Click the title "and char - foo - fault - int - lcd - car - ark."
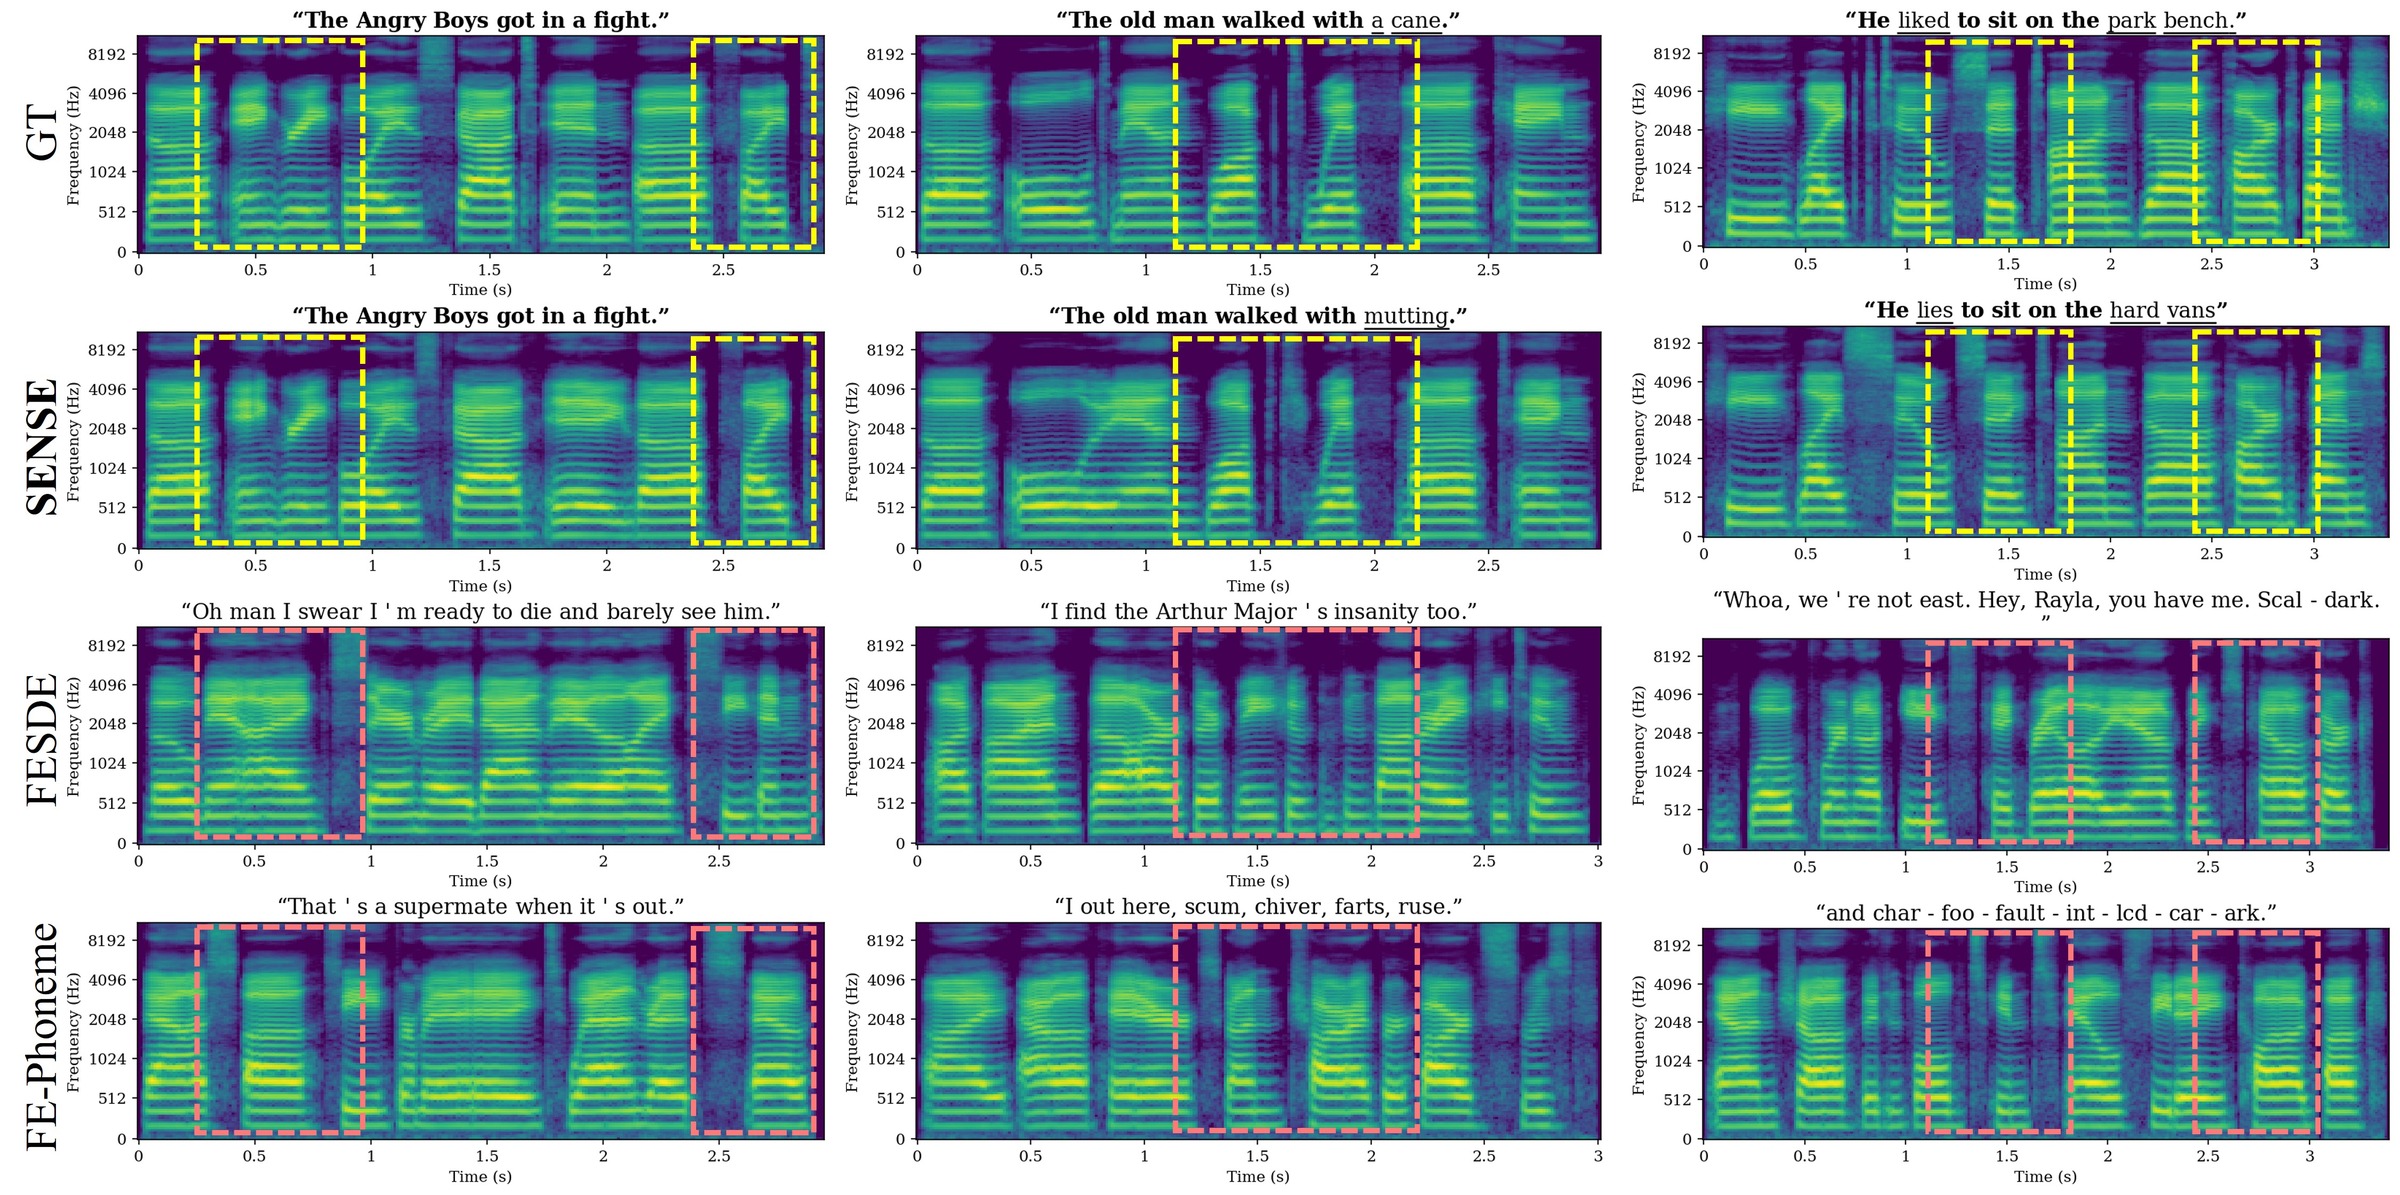The image size is (2400, 1195). pyautogui.click(x=2046, y=912)
